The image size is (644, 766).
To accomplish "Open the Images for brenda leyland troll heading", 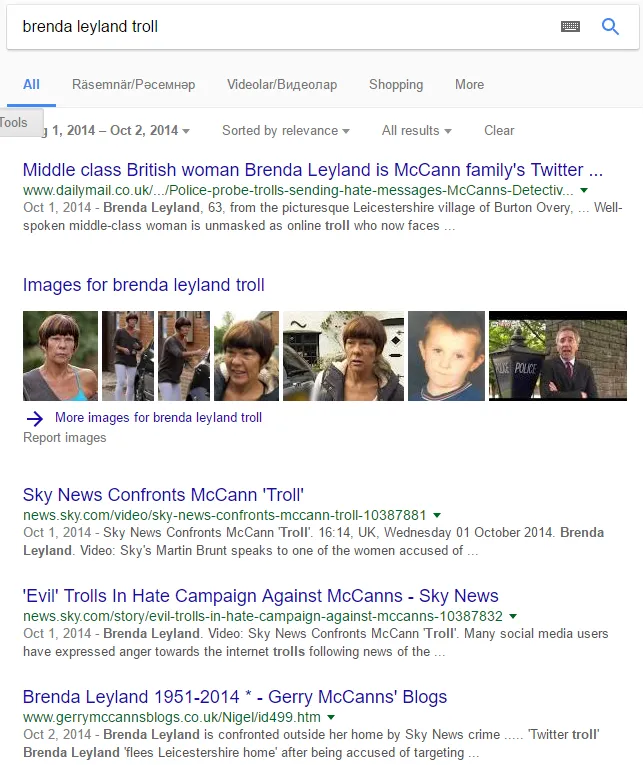I will tap(144, 285).
